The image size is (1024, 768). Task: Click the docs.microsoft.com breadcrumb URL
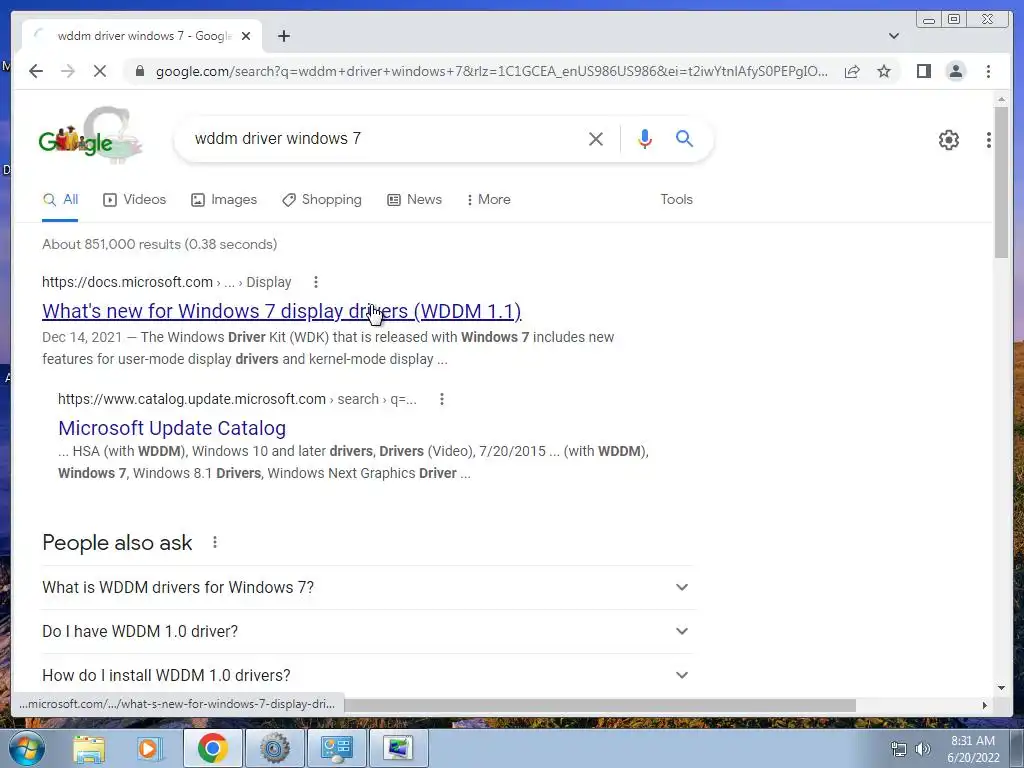pyautogui.click(x=167, y=282)
